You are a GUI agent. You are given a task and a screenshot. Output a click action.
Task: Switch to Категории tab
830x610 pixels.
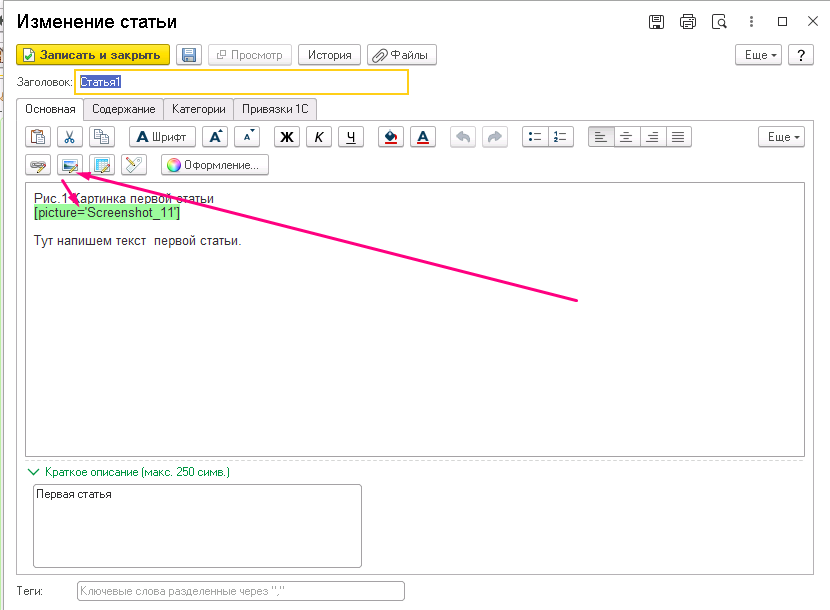tap(199, 109)
